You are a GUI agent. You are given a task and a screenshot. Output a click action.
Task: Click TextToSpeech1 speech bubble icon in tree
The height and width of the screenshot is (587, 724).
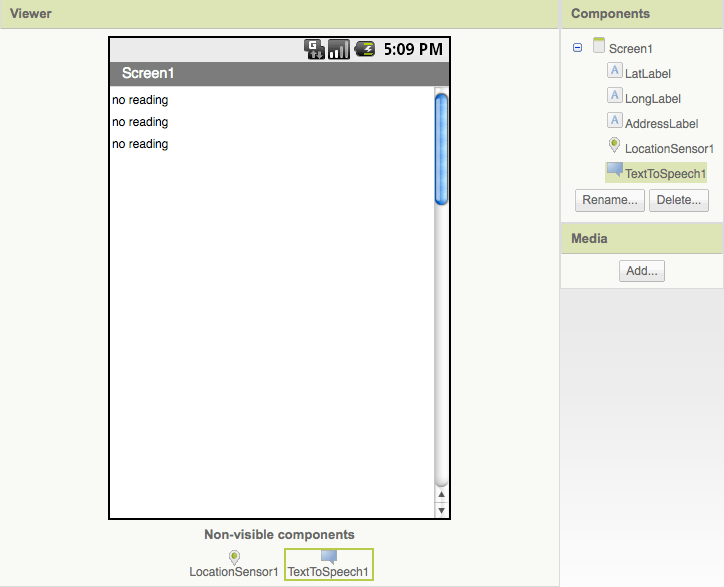pyautogui.click(x=615, y=169)
